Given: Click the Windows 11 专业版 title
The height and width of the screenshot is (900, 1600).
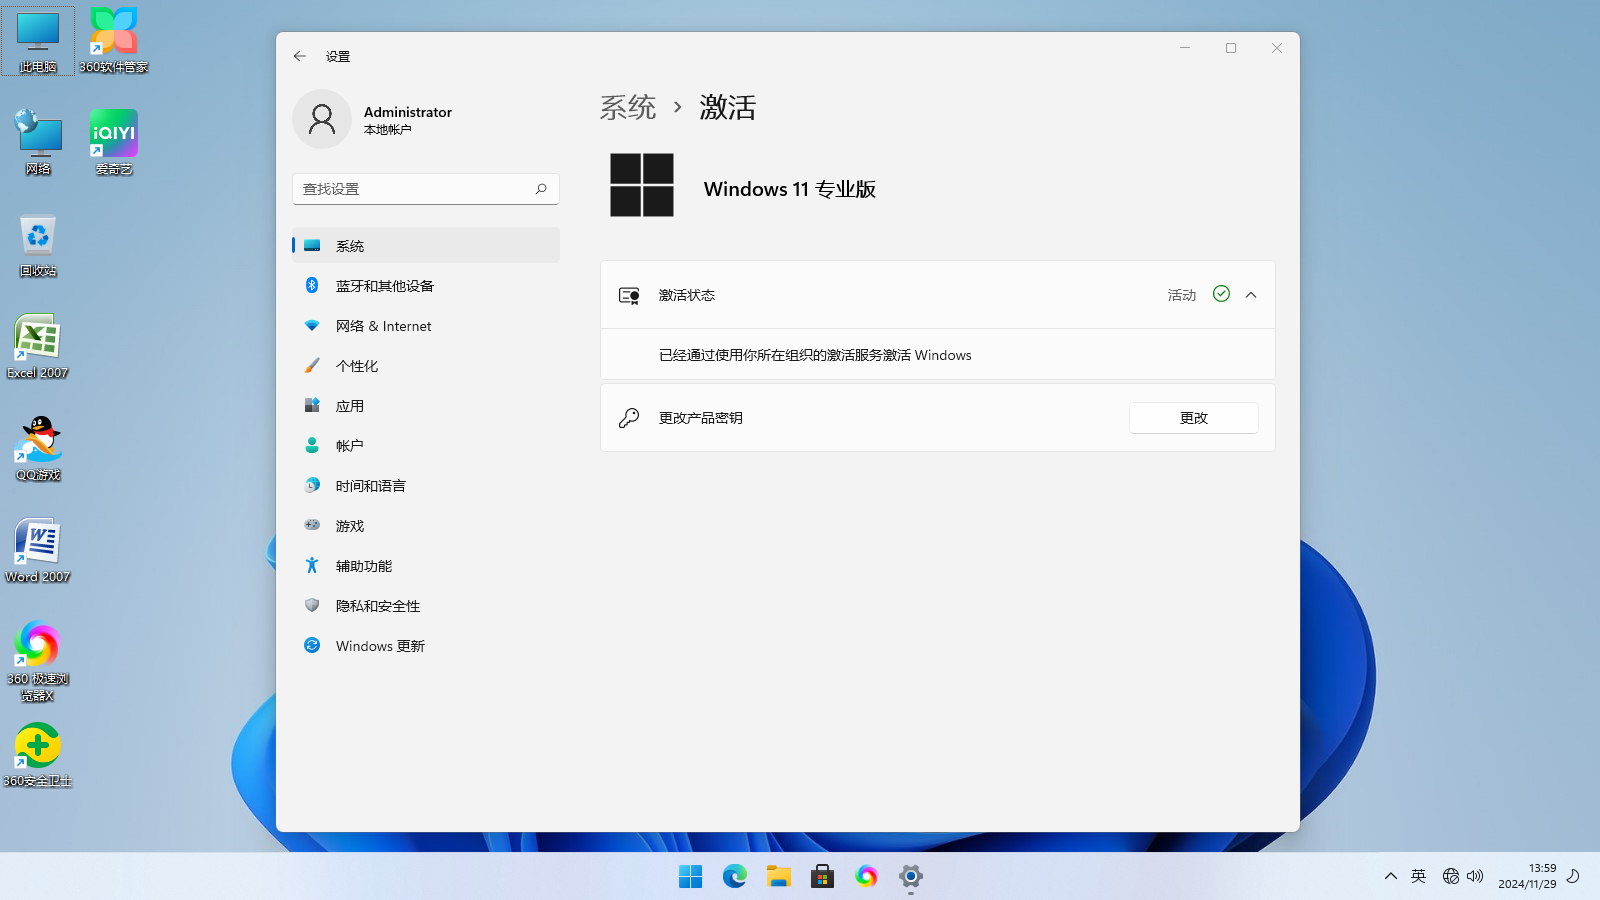Looking at the screenshot, I should (x=790, y=189).
